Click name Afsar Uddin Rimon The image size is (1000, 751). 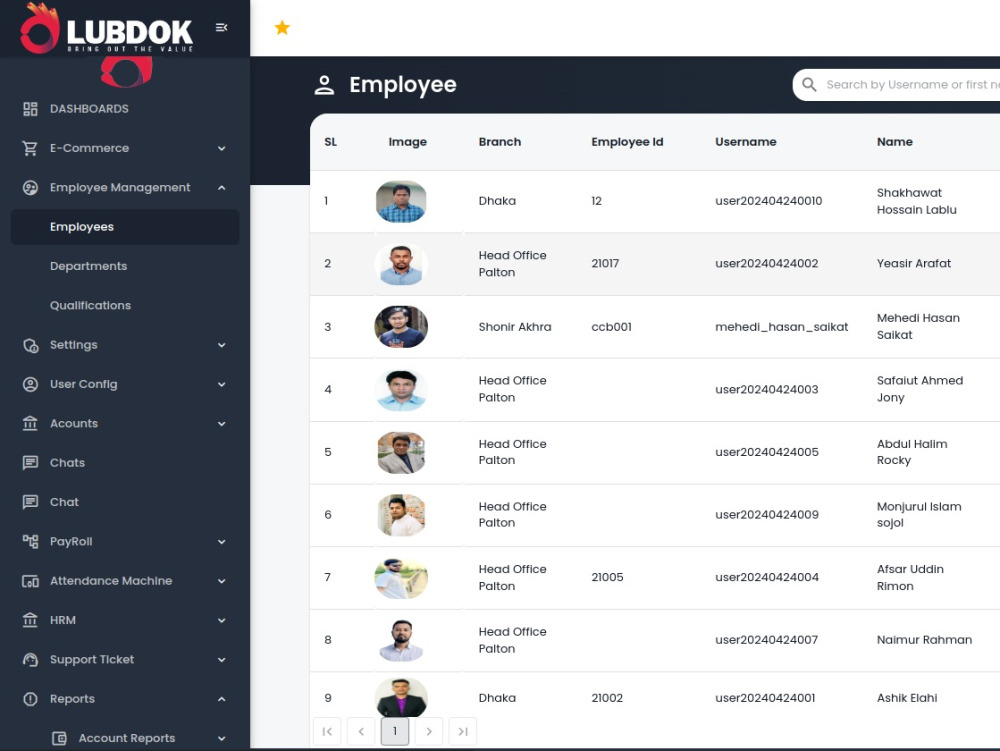pos(910,578)
